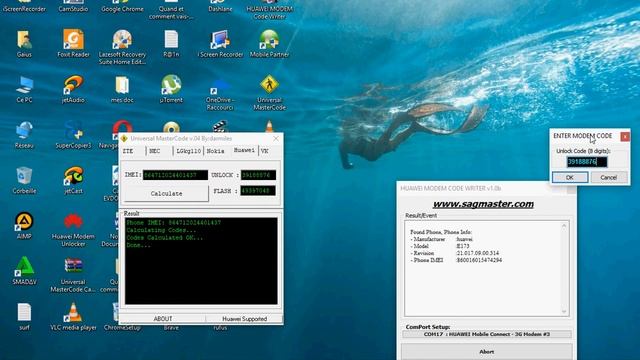Open the Nokia tab
This screenshot has height=360, width=640.
click(x=216, y=151)
